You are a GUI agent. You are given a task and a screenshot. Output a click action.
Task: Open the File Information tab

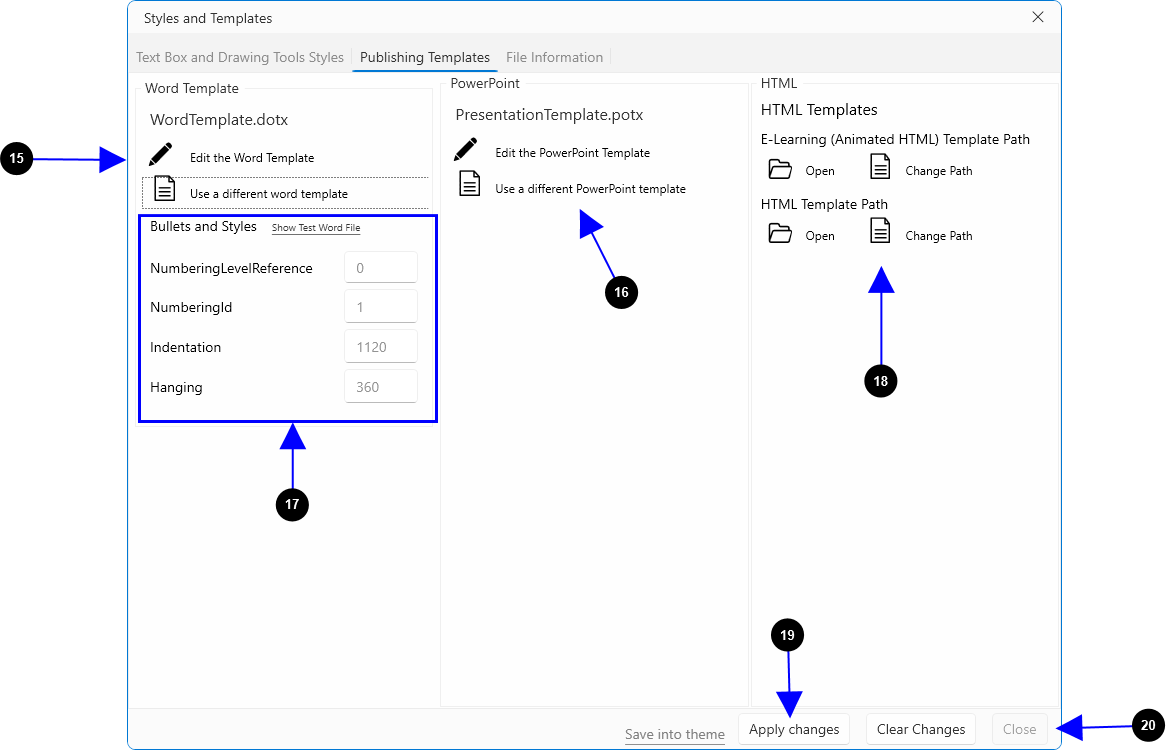pyautogui.click(x=554, y=58)
